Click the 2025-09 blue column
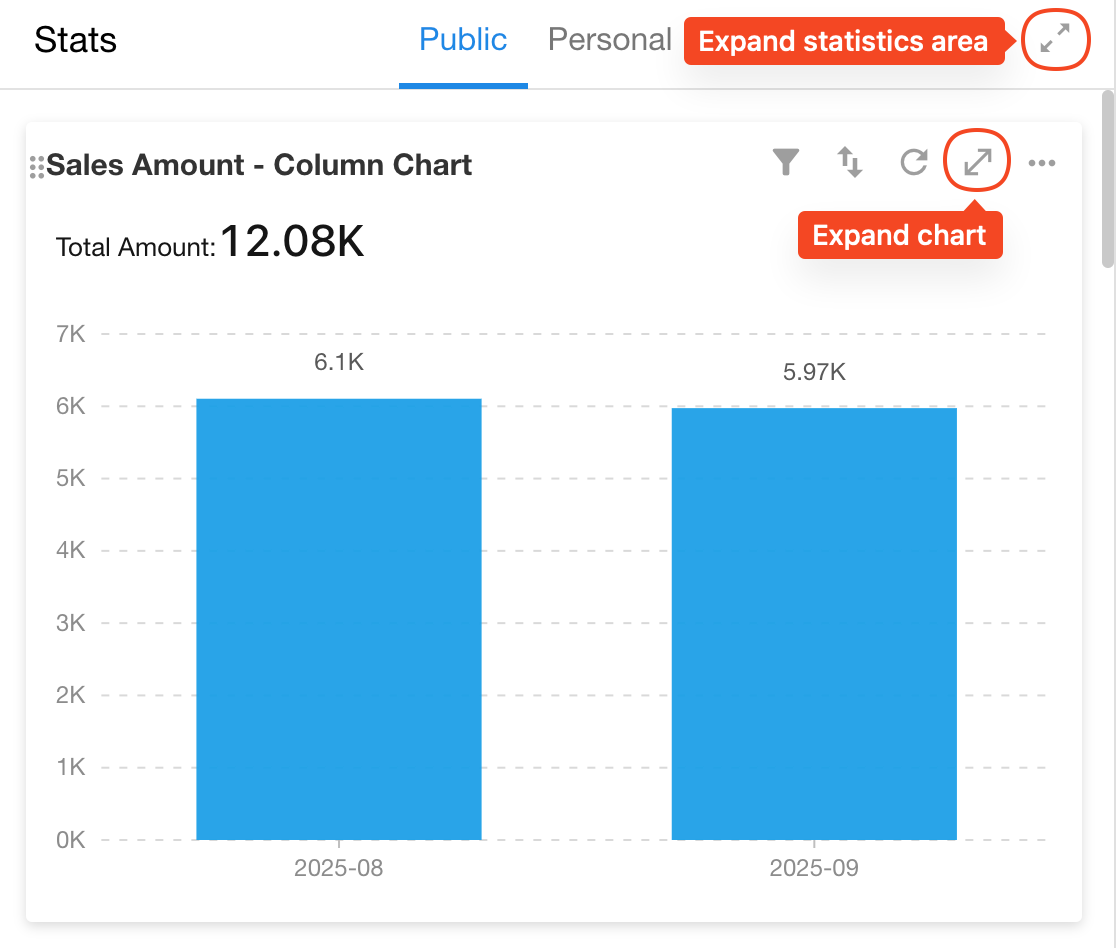1120x948 pixels. [814, 623]
